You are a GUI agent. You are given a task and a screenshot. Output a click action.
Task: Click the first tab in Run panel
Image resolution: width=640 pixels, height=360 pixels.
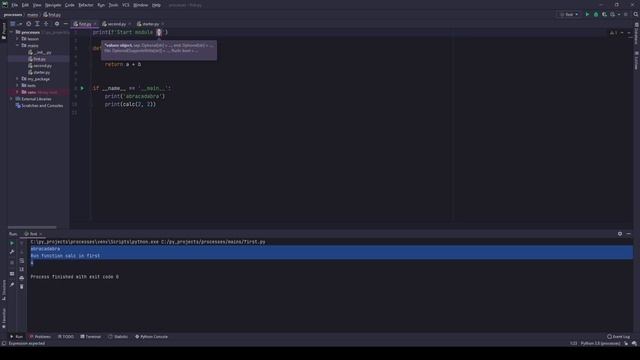pyautogui.click(x=33, y=234)
